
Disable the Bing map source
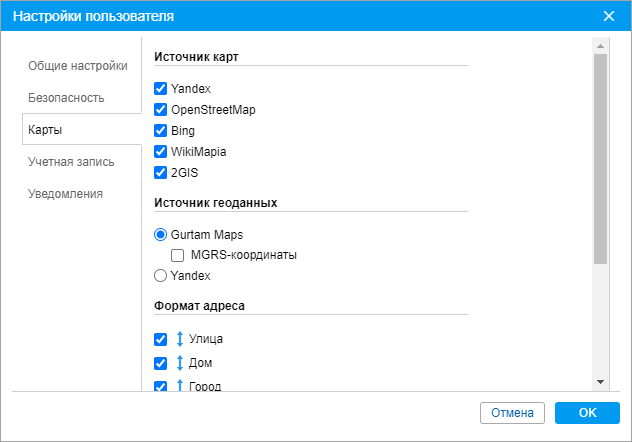click(161, 131)
